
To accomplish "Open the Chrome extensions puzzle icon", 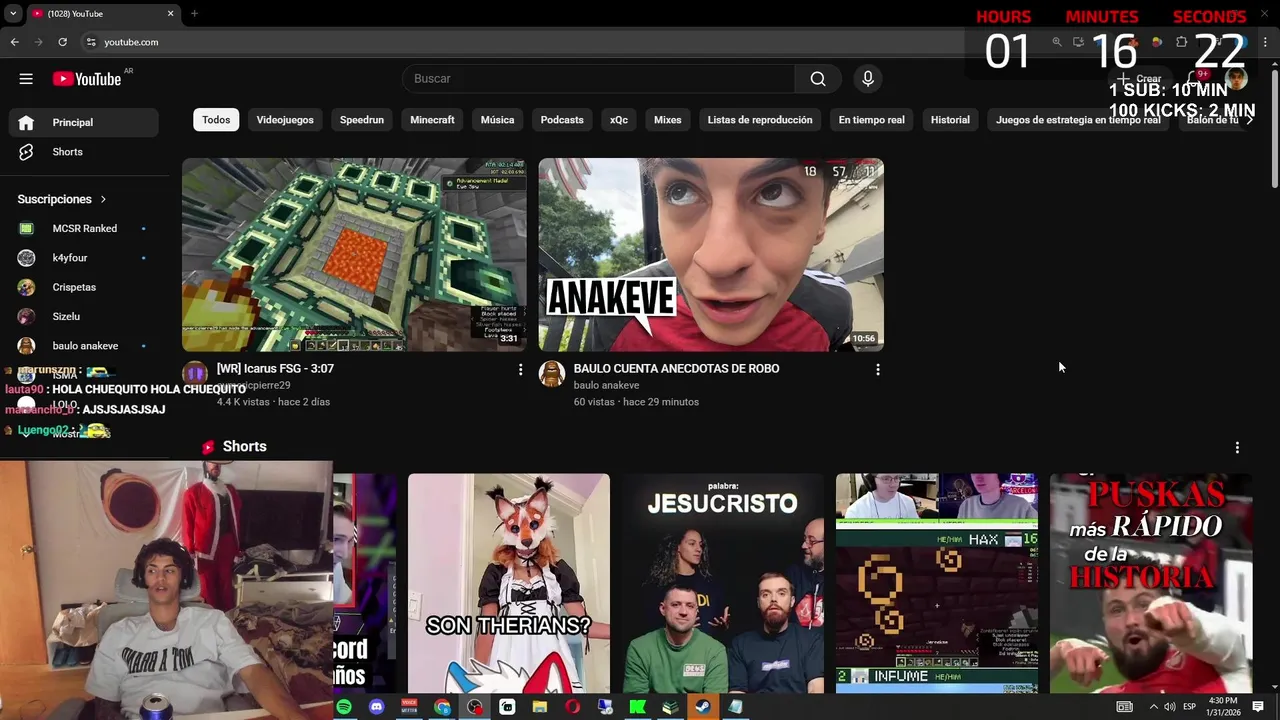I will (x=1182, y=42).
